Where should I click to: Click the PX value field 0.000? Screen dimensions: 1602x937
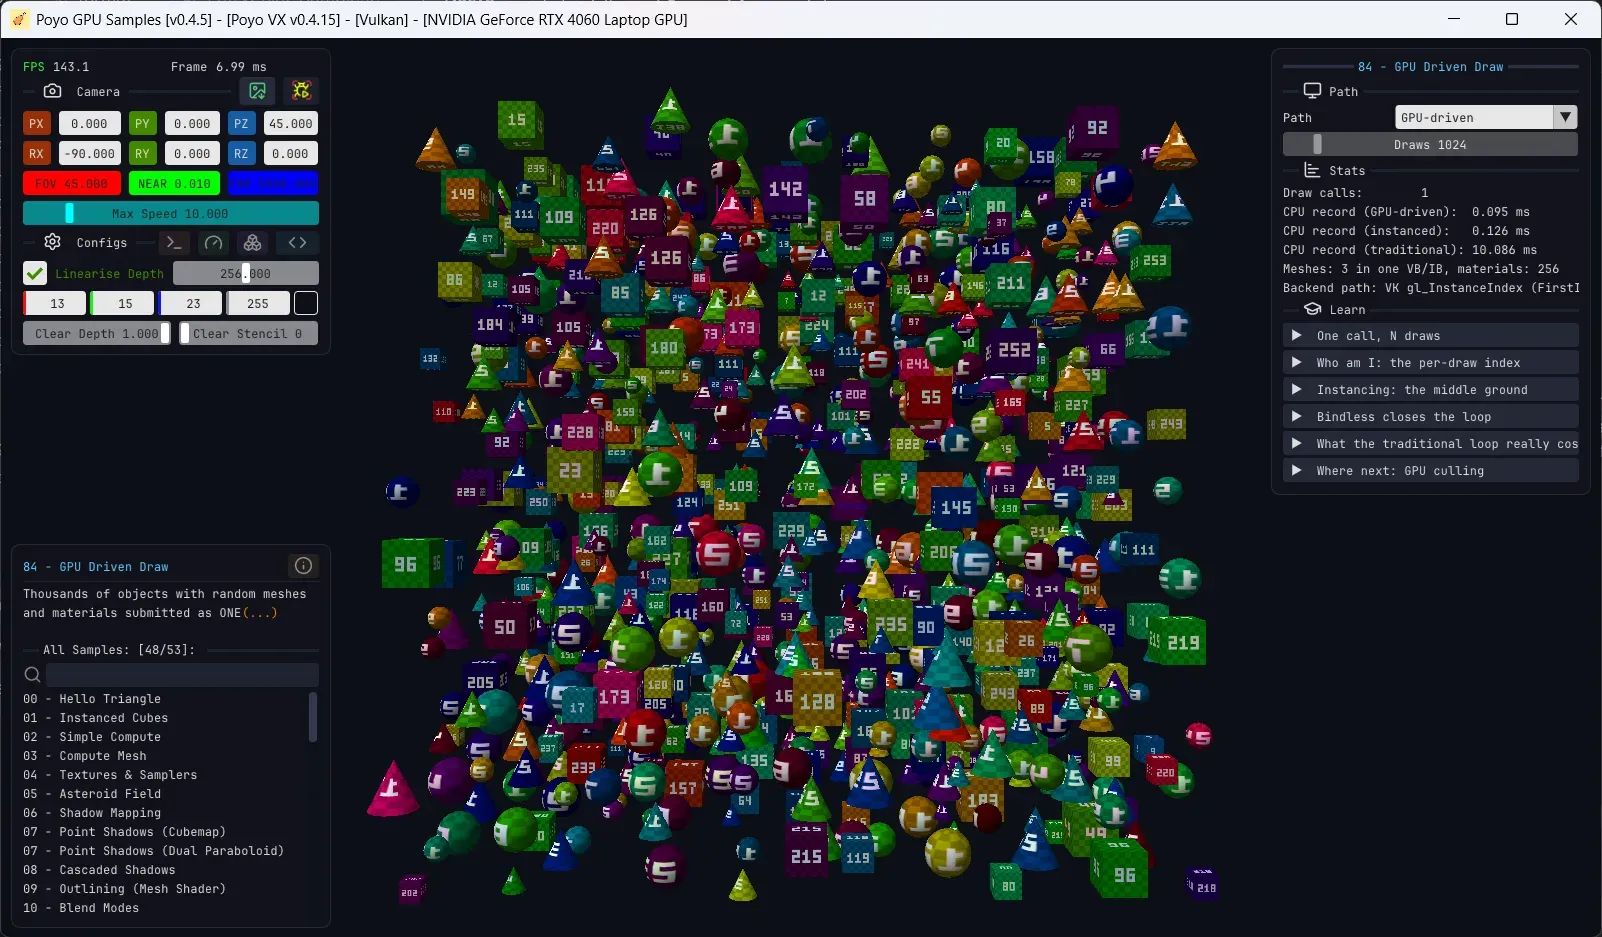point(89,124)
